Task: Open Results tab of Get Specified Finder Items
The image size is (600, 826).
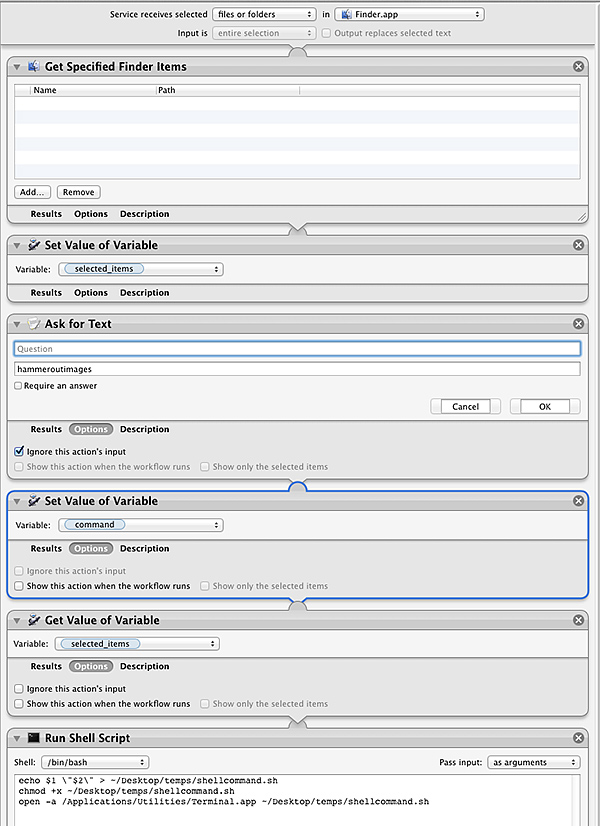Action: (x=46, y=214)
